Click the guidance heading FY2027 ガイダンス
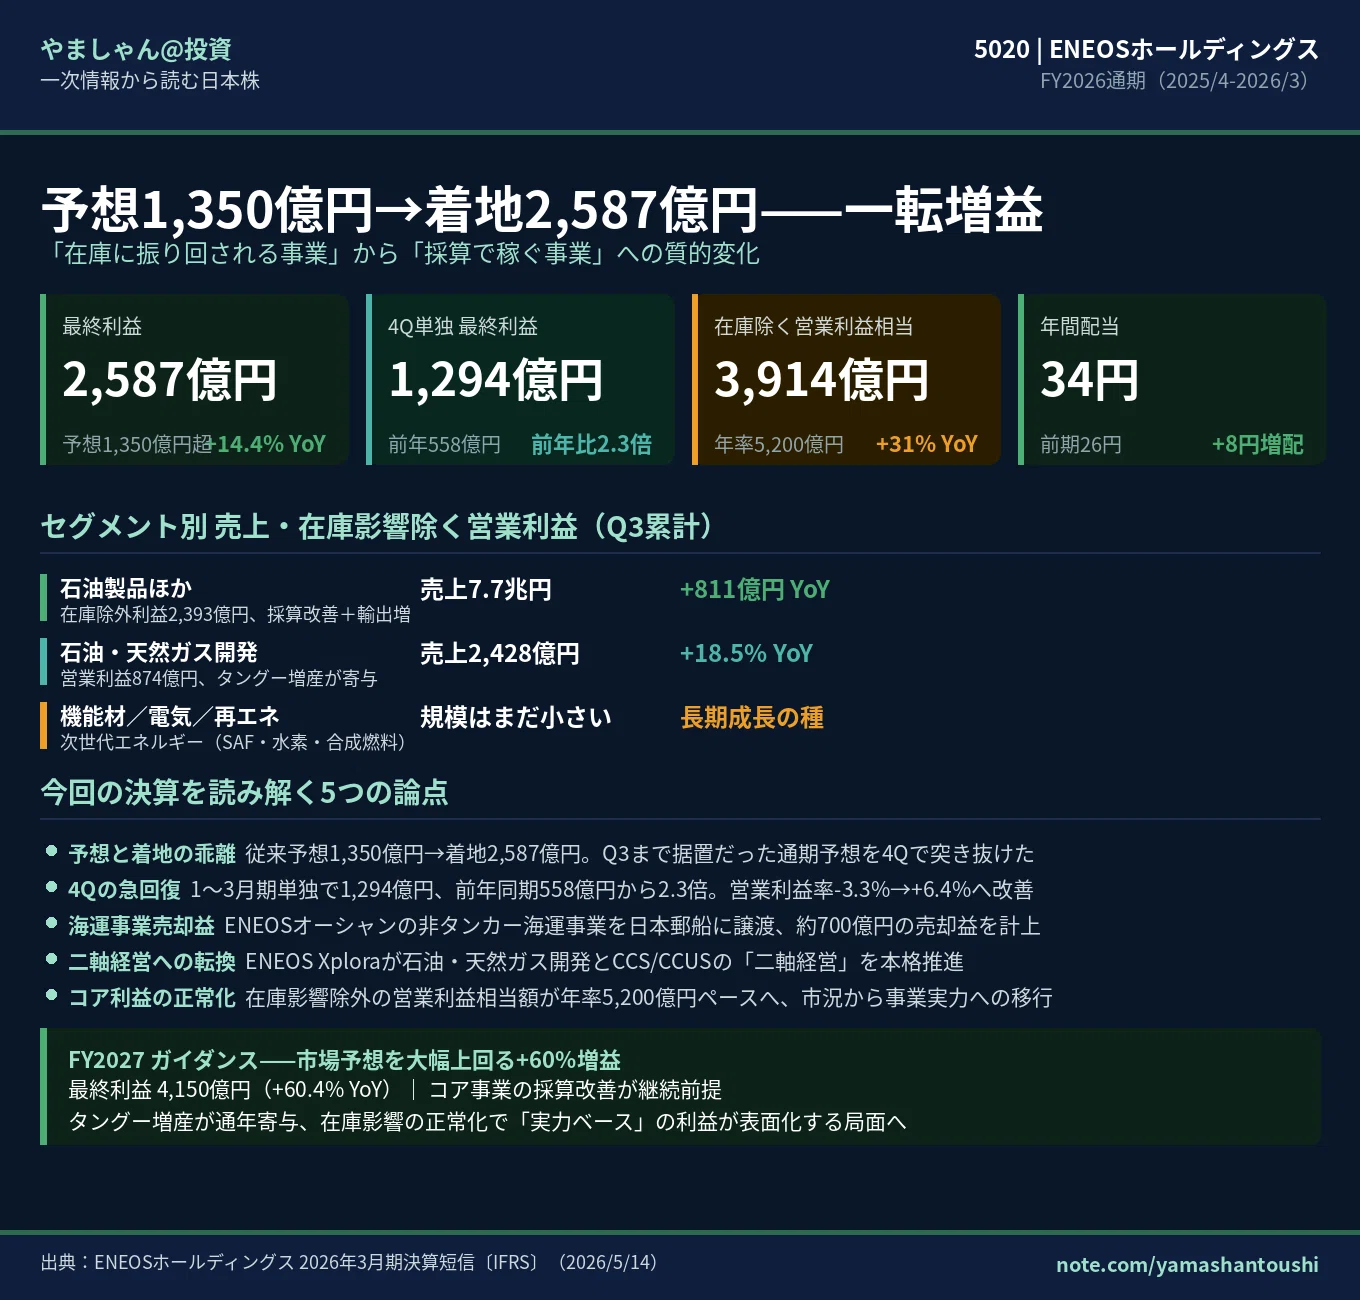1360x1300 pixels. click(x=344, y=1060)
